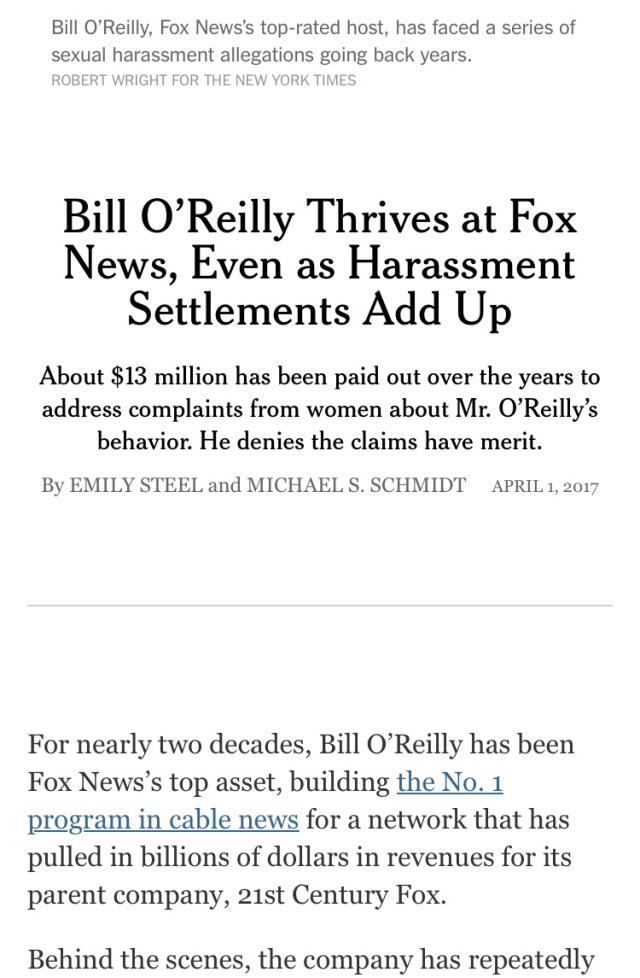Click the horizontal divider below the byline
This screenshot has width=640, height=978.
[x=320, y=605]
